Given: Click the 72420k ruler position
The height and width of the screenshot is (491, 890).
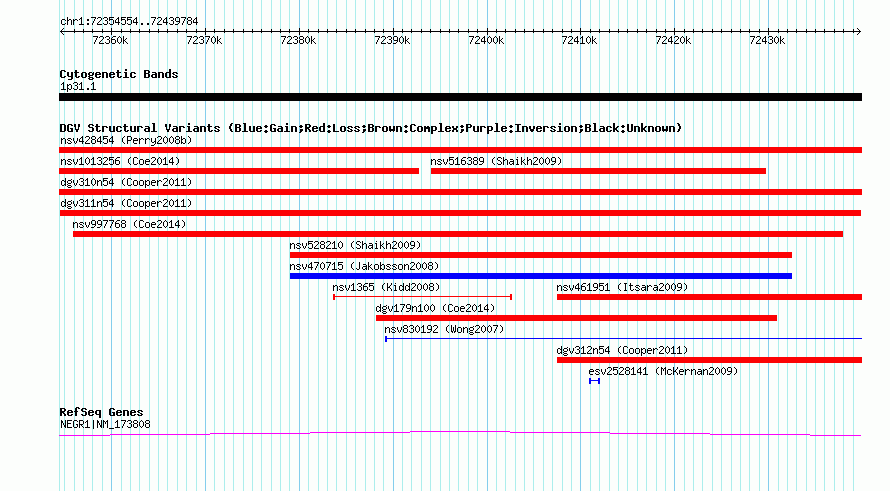Looking at the screenshot, I should (x=673, y=40).
